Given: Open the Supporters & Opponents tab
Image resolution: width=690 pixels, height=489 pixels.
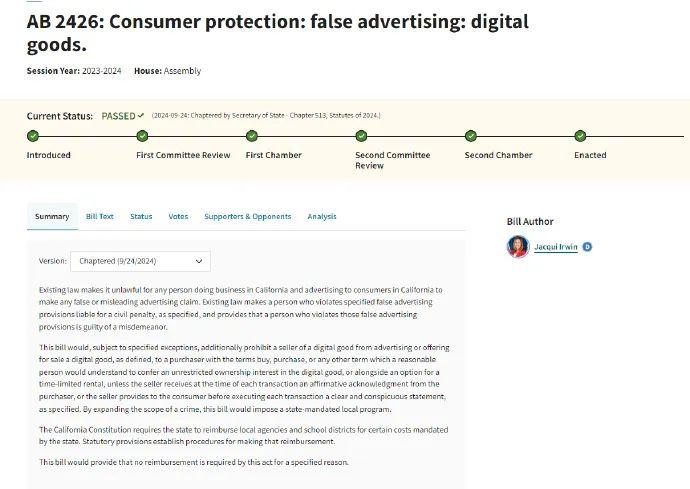Looking at the screenshot, I should tap(247, 216).
